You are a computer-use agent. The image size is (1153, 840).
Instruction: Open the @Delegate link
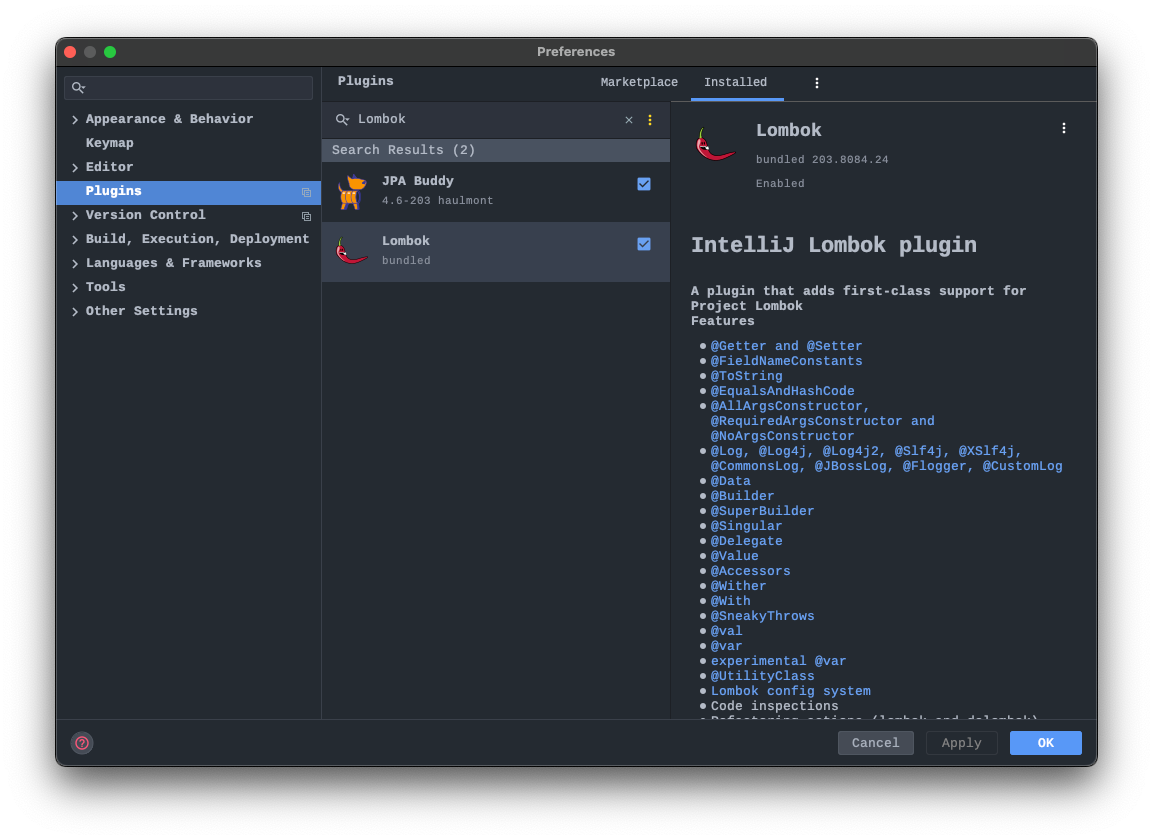(746, 541)
